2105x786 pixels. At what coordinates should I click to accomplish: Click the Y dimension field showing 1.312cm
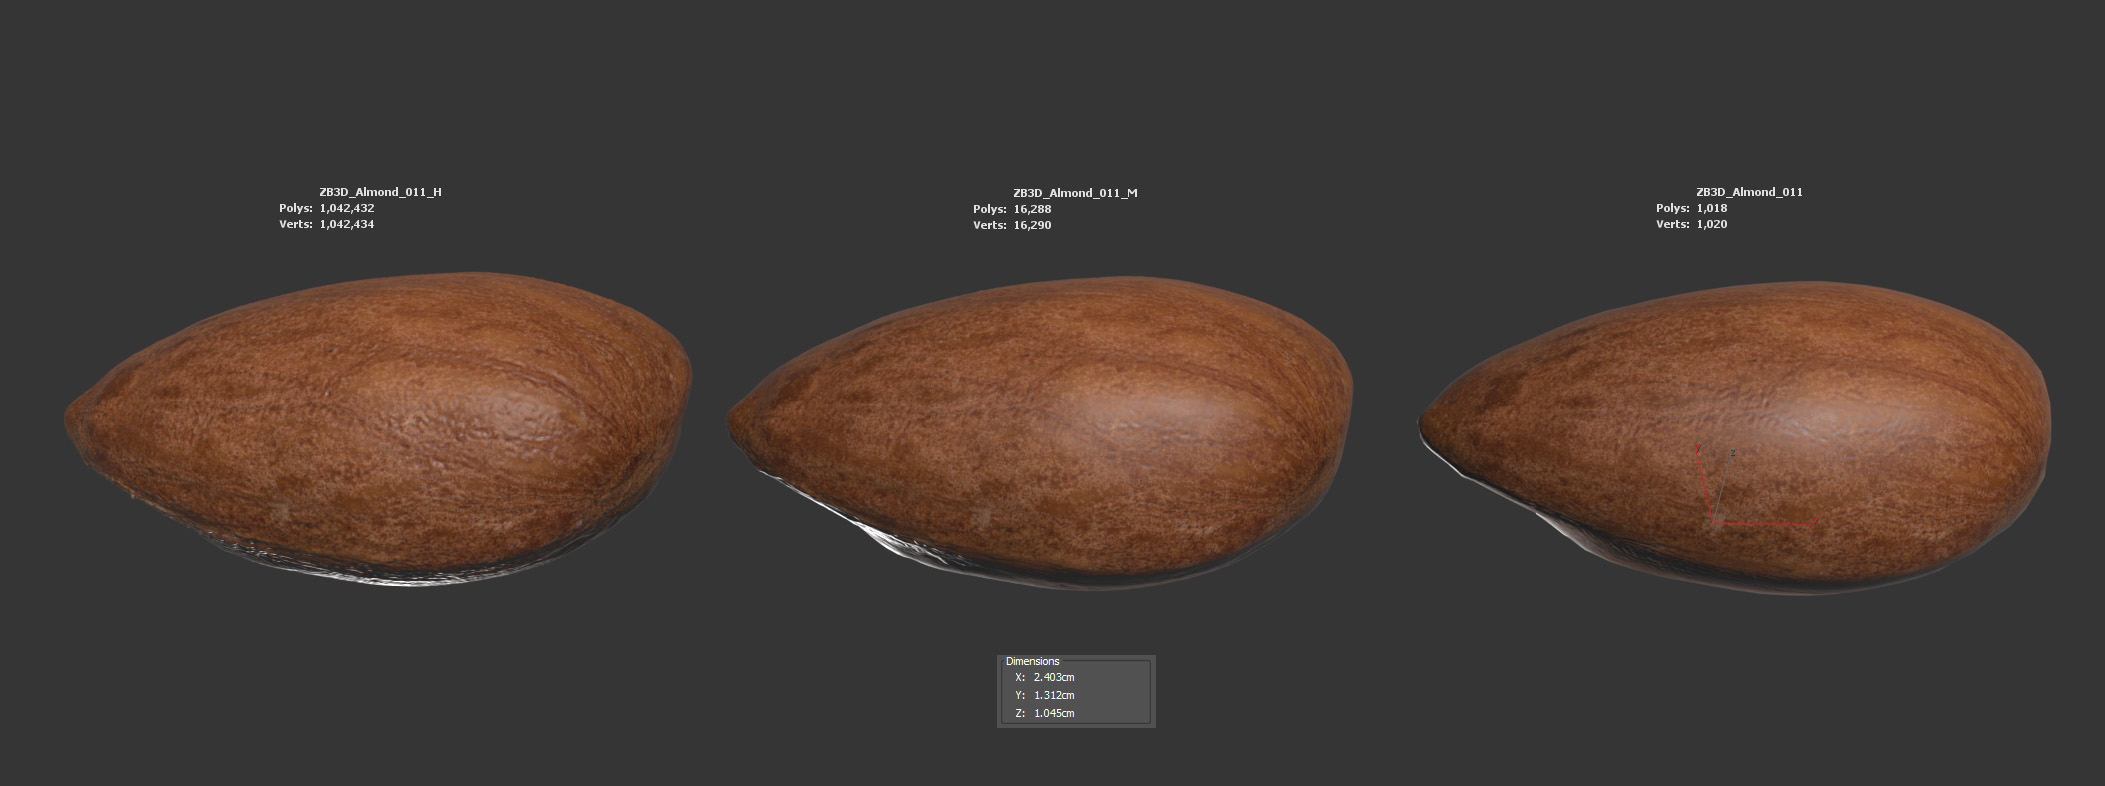[x=1054, y=695]
